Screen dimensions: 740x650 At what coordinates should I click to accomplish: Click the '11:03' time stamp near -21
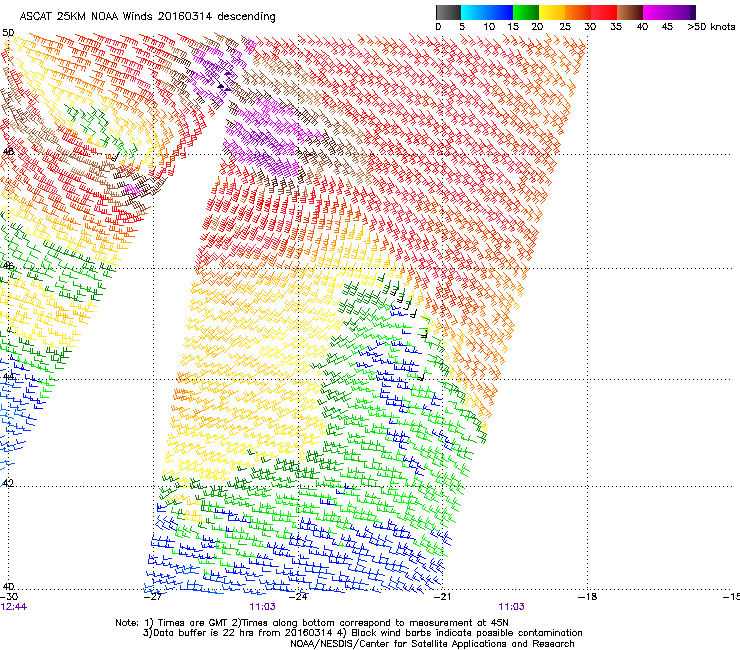click(x=512, y=607)
